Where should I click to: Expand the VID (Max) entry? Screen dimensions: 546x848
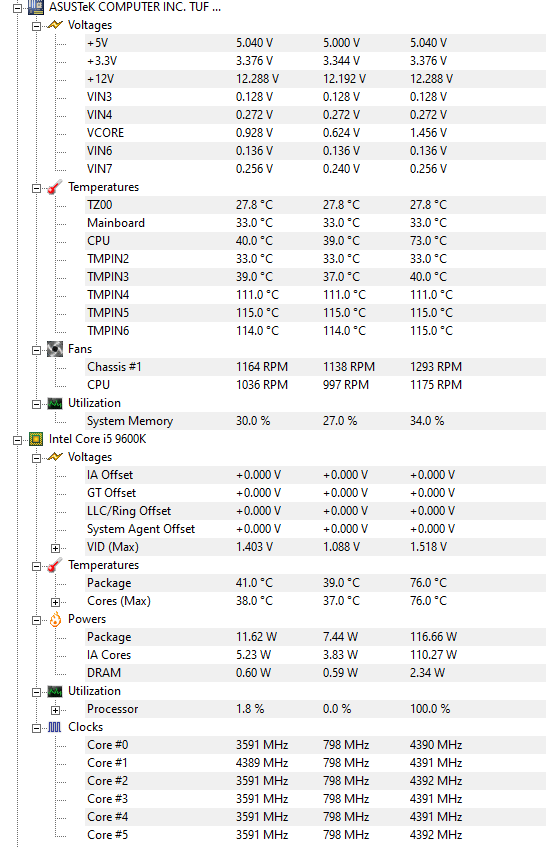click(x=55, y=548)
